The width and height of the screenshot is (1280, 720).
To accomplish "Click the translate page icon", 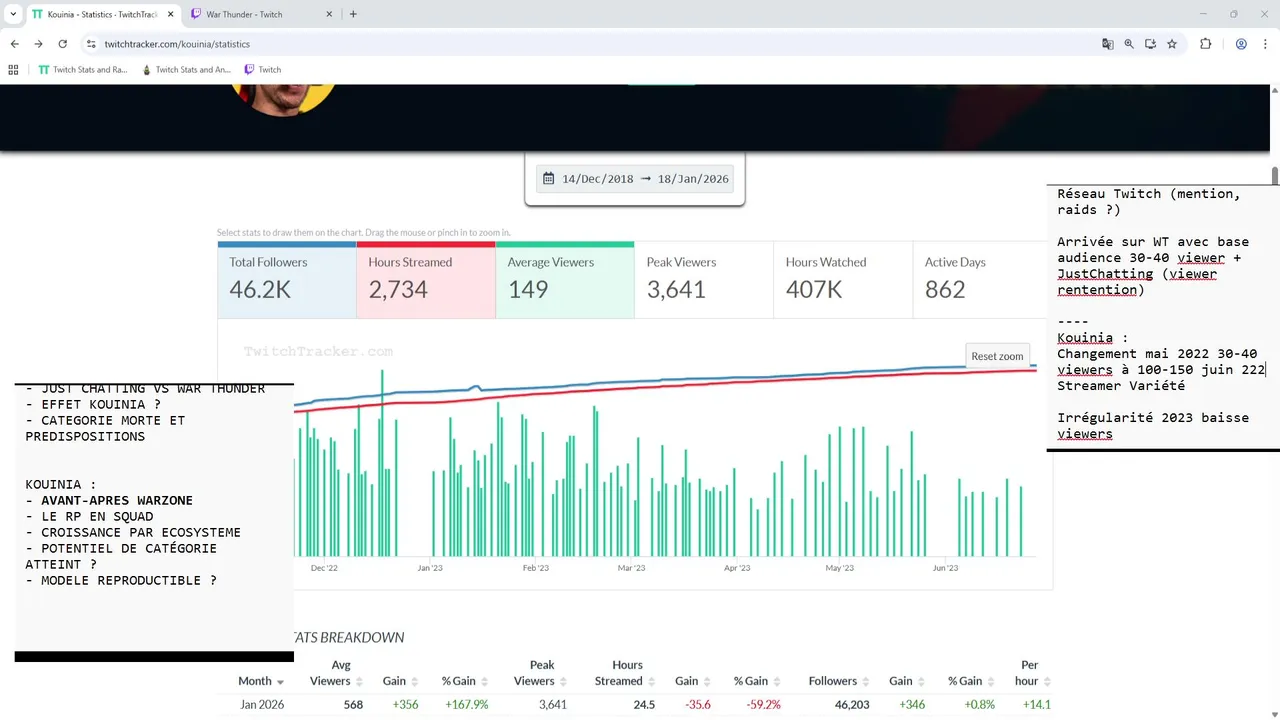I will pyautogui.click(x=1108, y=44).
